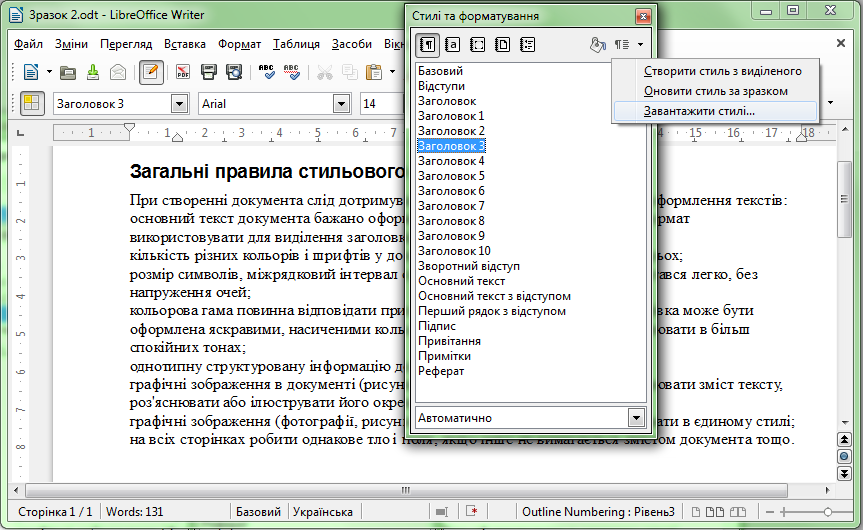Show Page Styles icon
This screenshot has height=530, width=863.
coord(503,45)
